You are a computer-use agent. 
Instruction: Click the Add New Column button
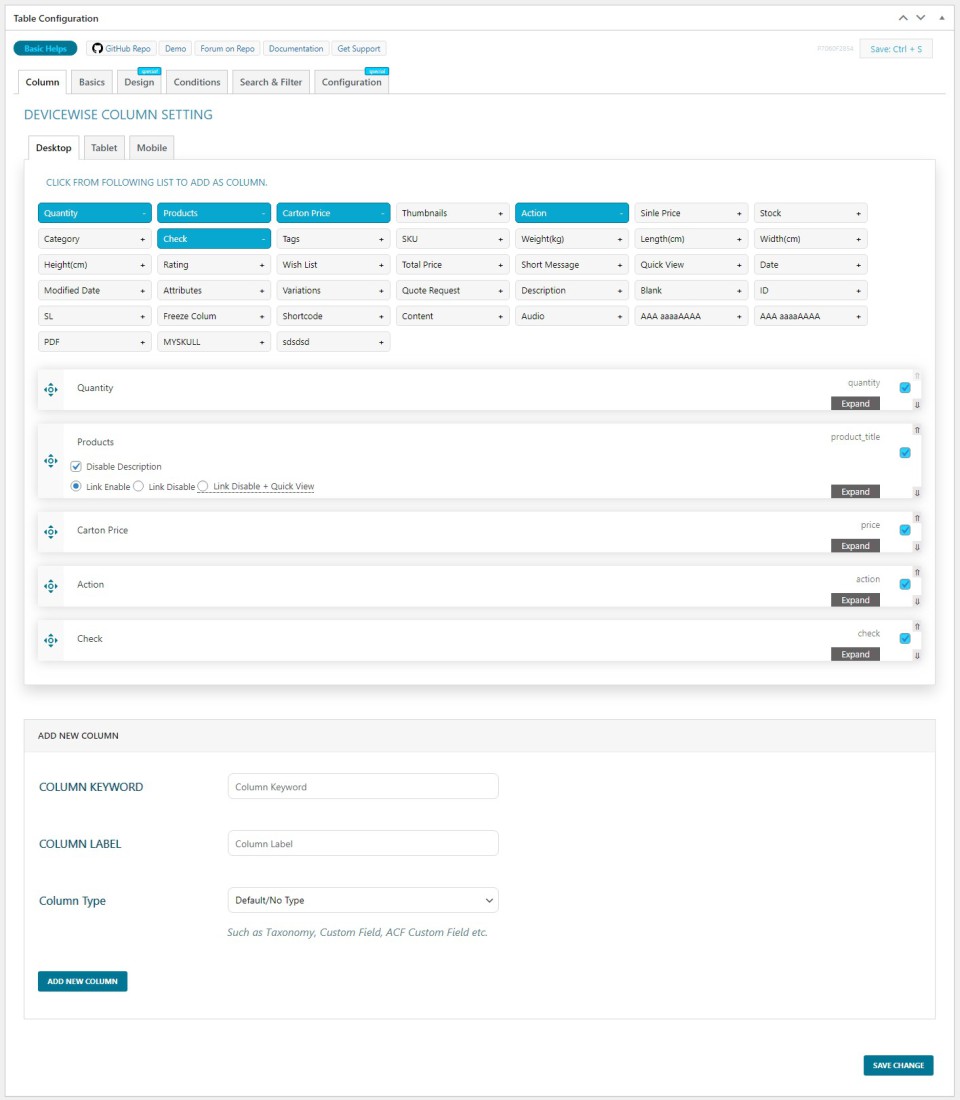pos(82,981)
